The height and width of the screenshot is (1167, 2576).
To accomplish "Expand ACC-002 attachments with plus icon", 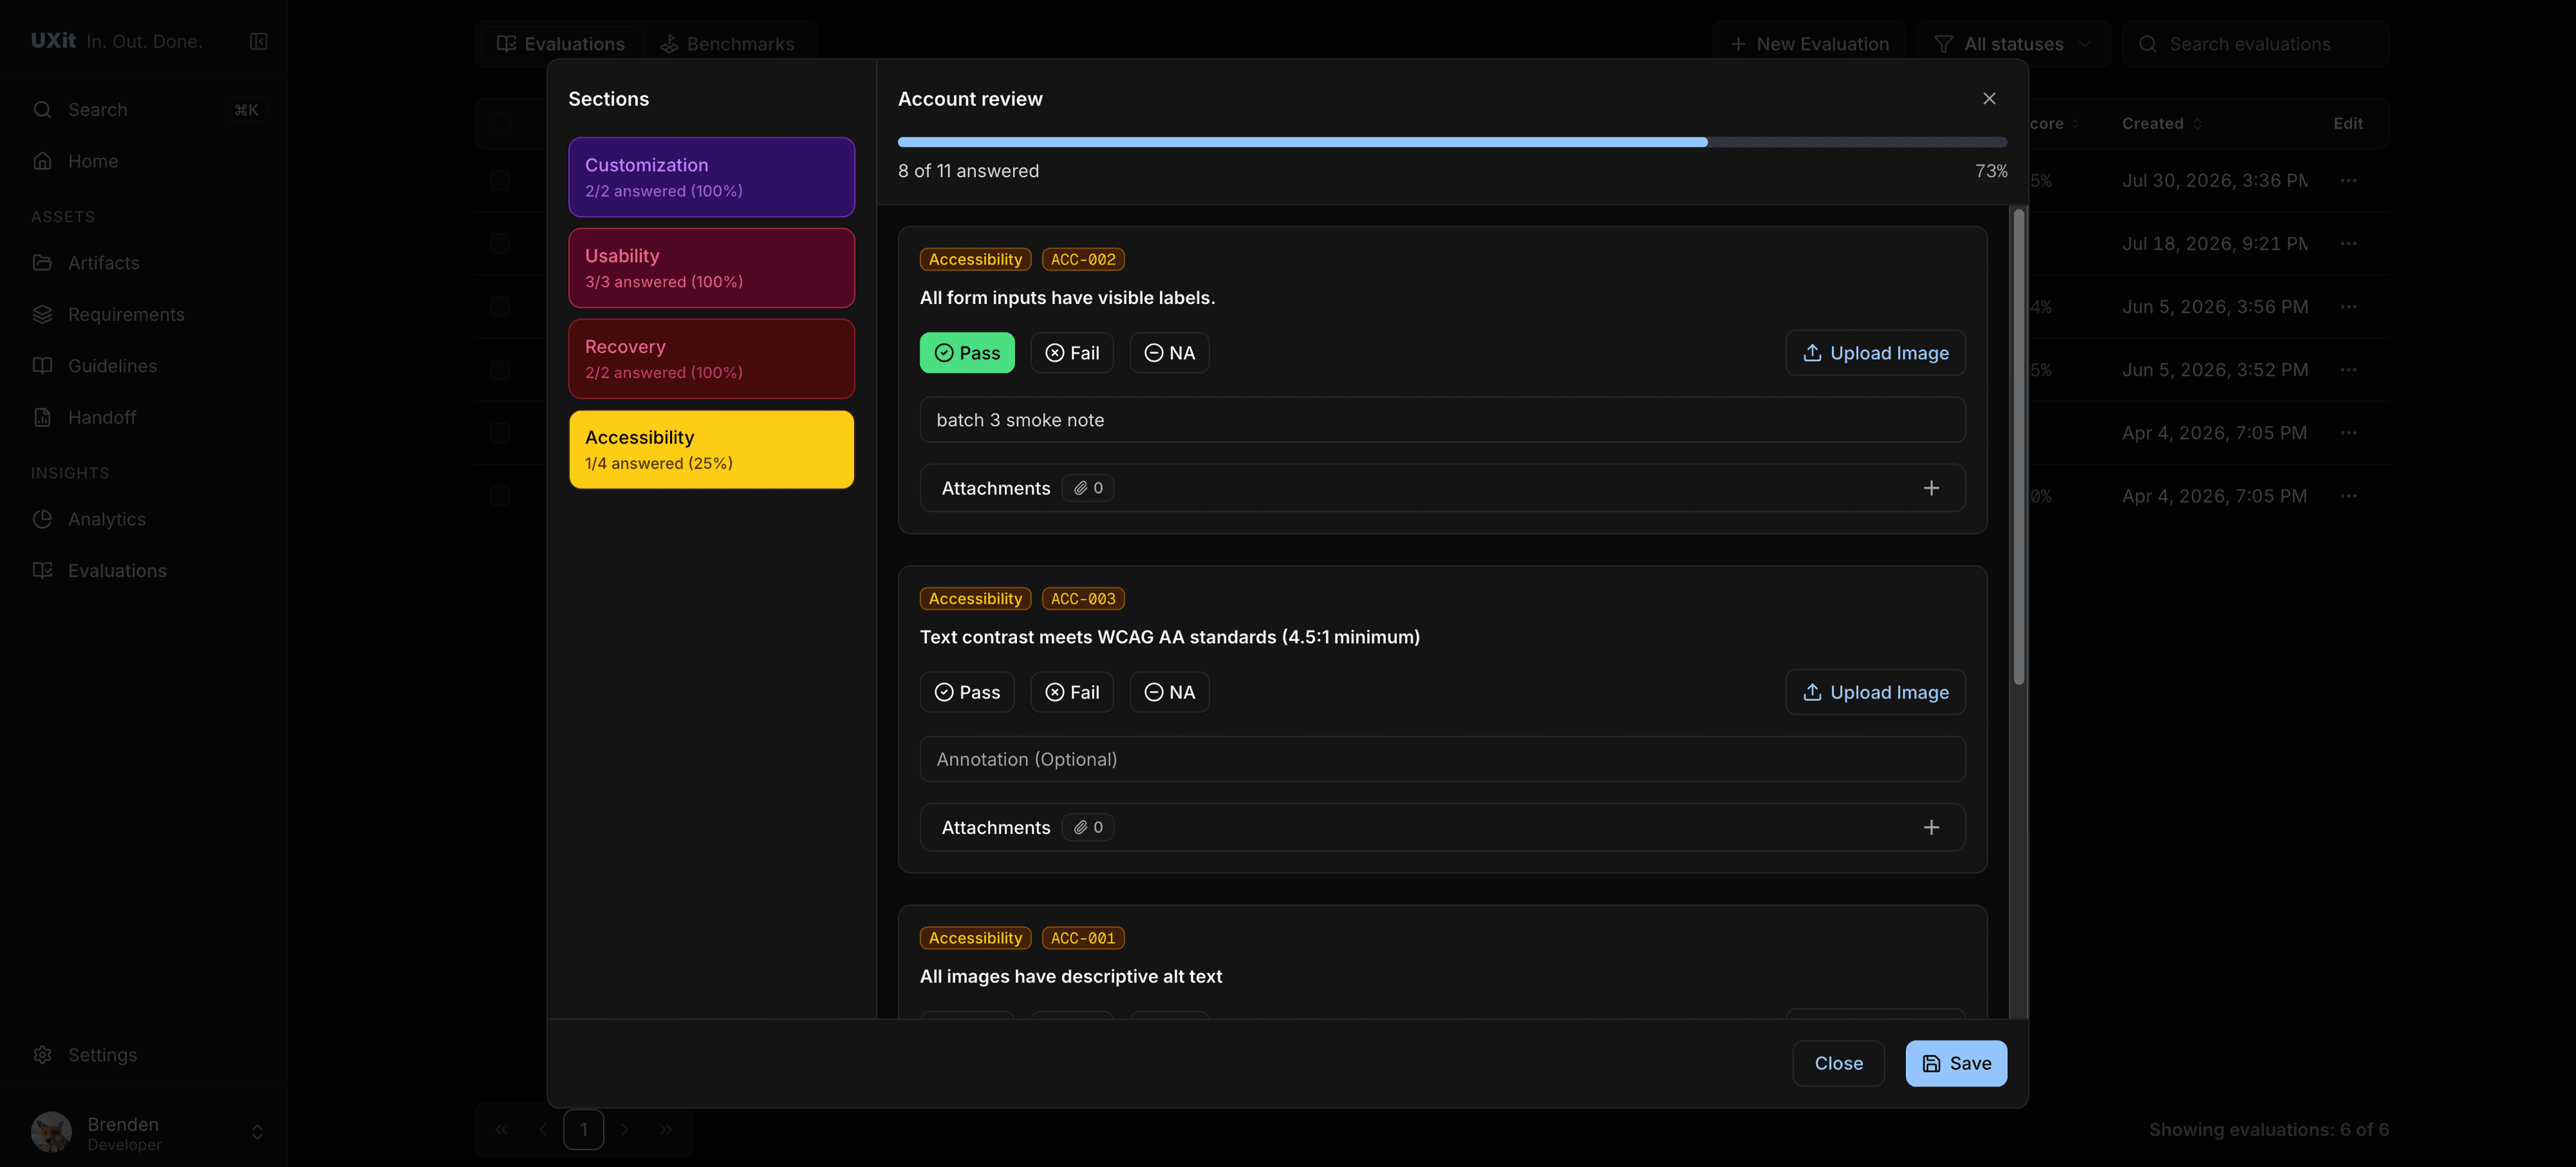I will tap(1931, 488).
